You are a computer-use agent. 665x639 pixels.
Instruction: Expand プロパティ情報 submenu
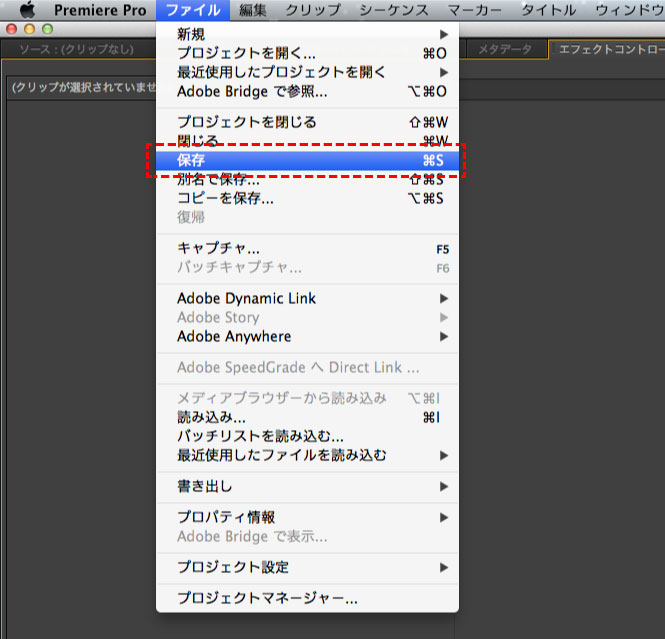tap(307, 517)
